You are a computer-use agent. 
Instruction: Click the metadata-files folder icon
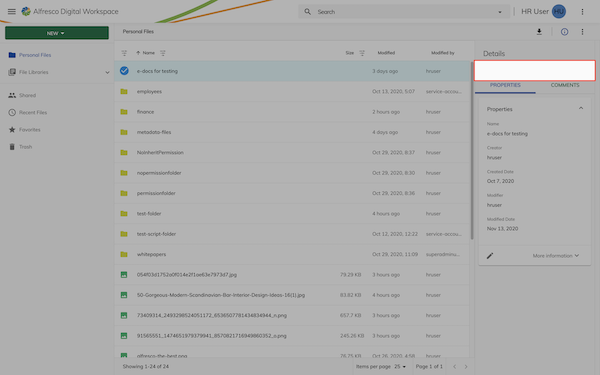[124, 132]
